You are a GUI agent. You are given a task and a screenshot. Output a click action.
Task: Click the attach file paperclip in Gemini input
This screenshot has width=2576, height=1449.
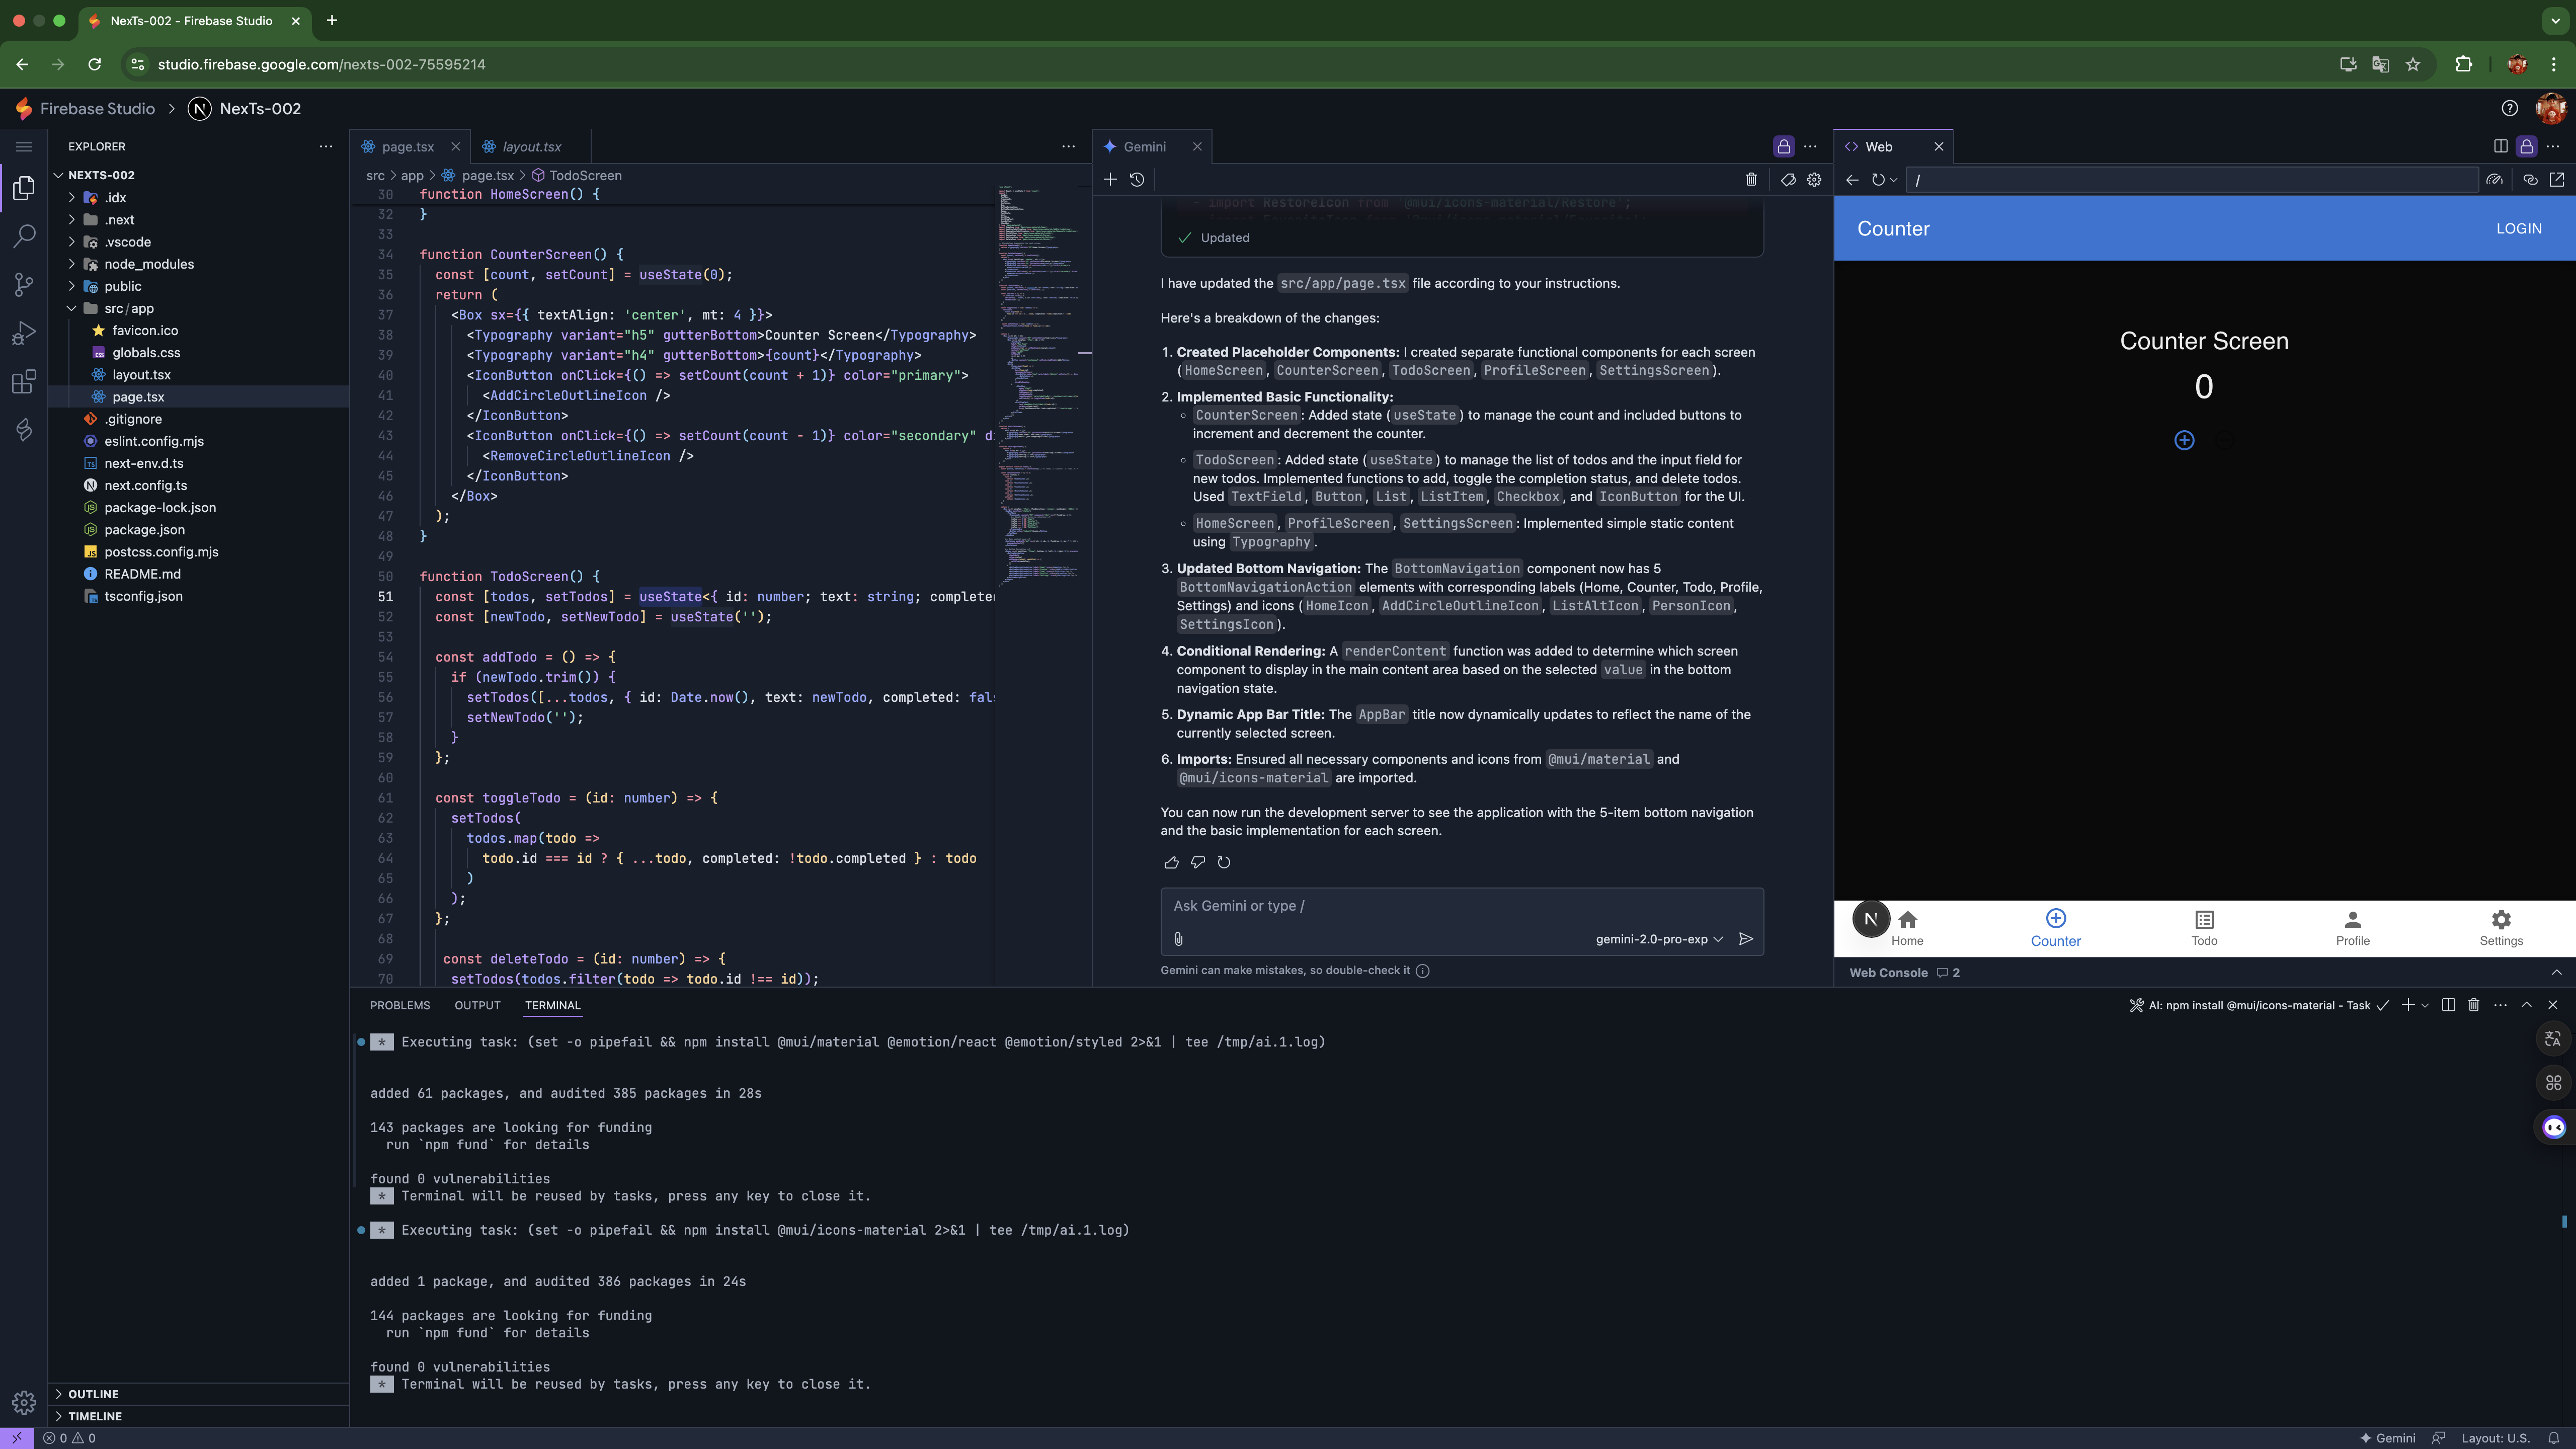[x=1179, y=939]
